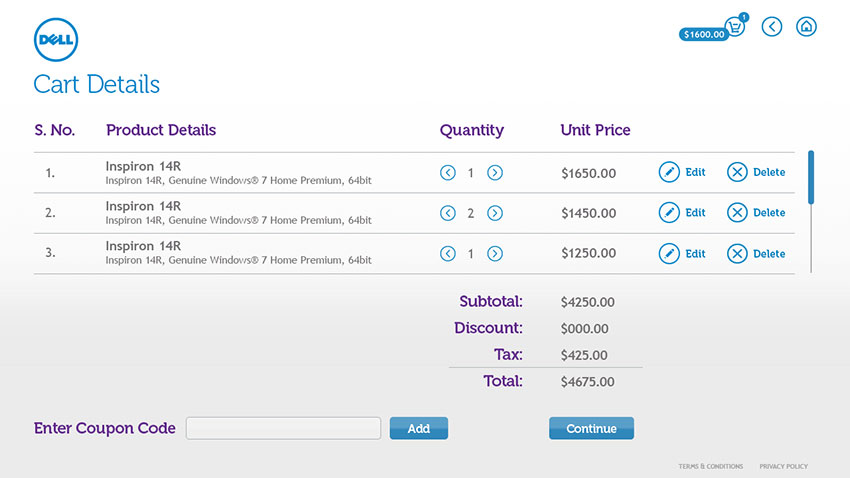
Task: Select the Inspiron 14R title in row 2
Action: coord(143,206)
